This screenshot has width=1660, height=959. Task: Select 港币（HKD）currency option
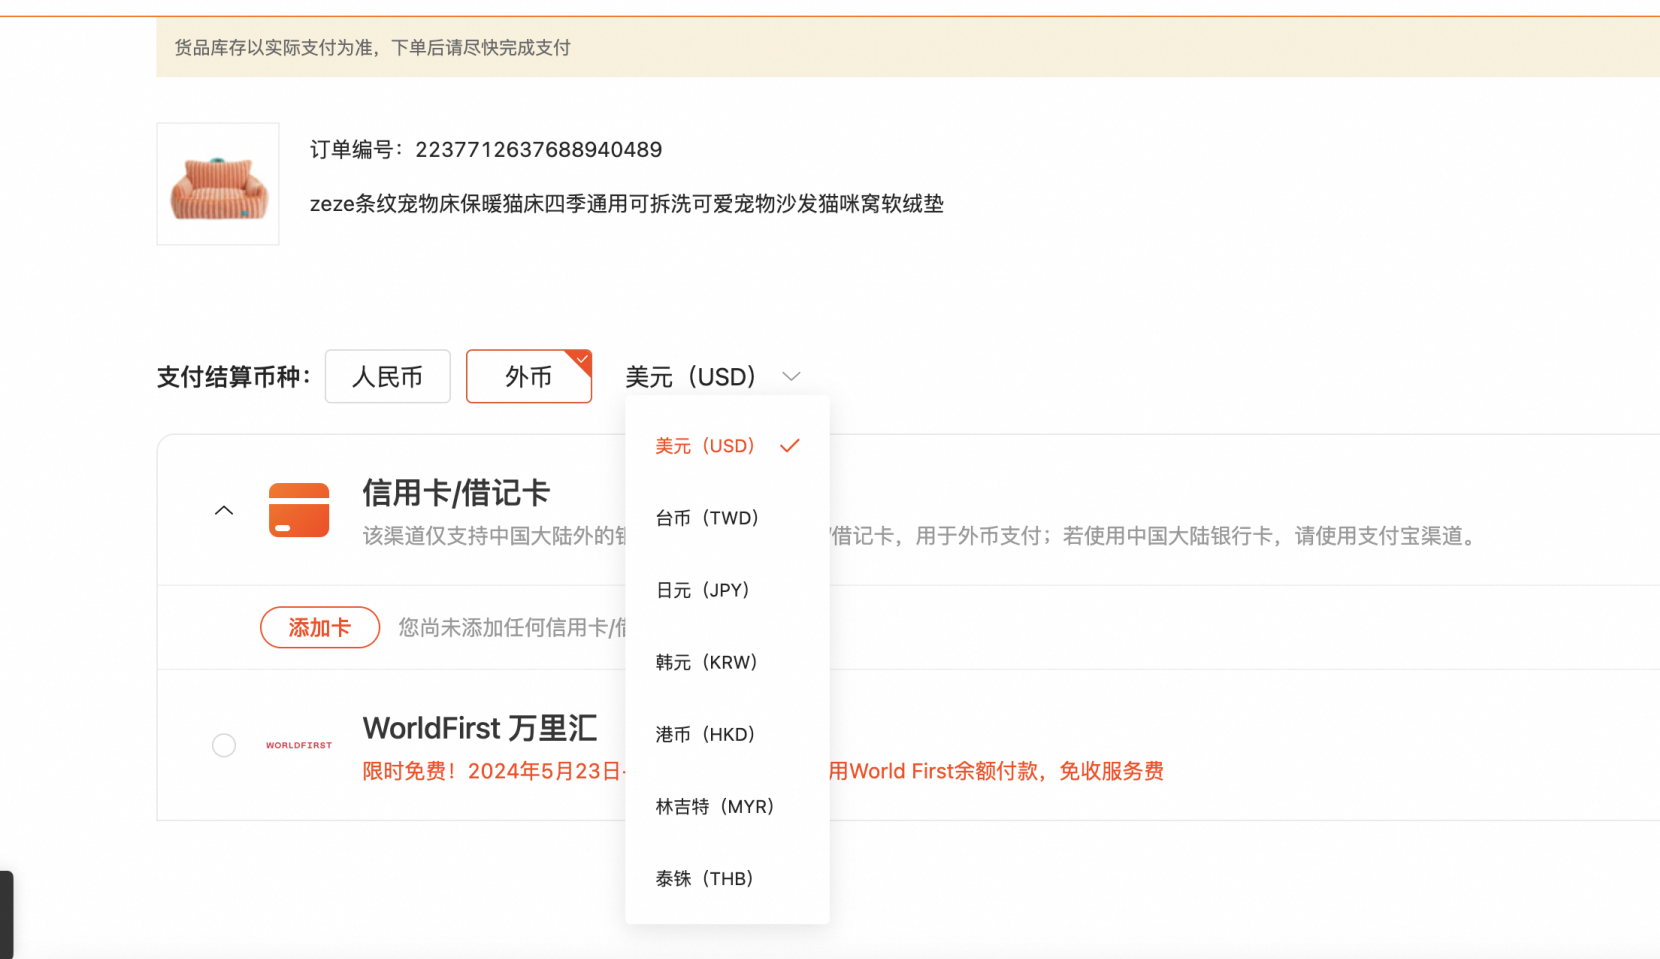pos(704,733)
